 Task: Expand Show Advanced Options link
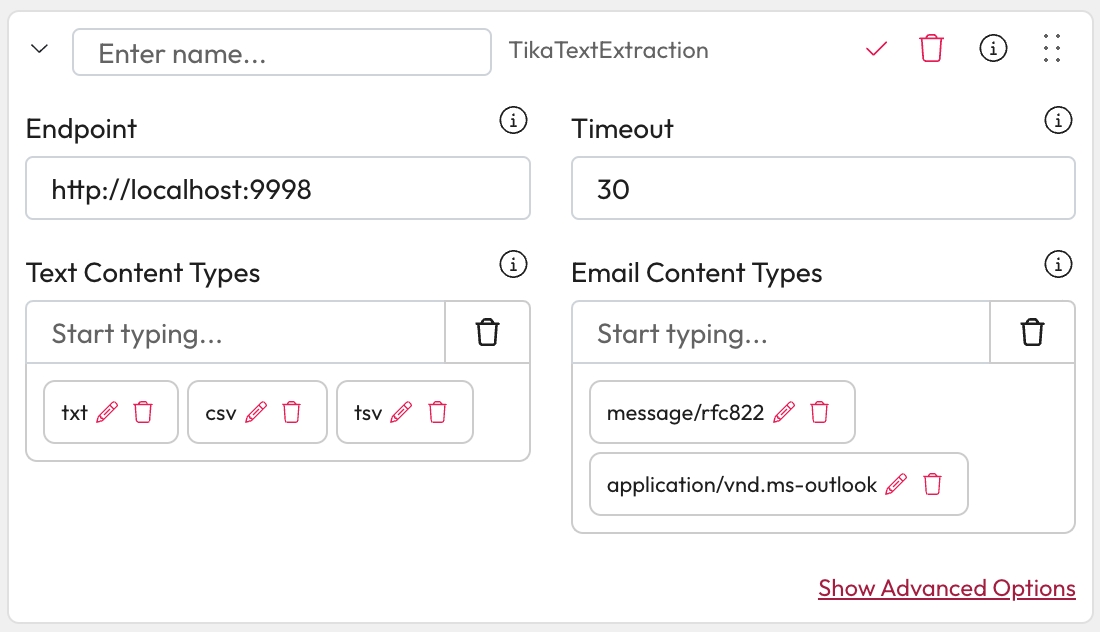(x=946, y=588)
